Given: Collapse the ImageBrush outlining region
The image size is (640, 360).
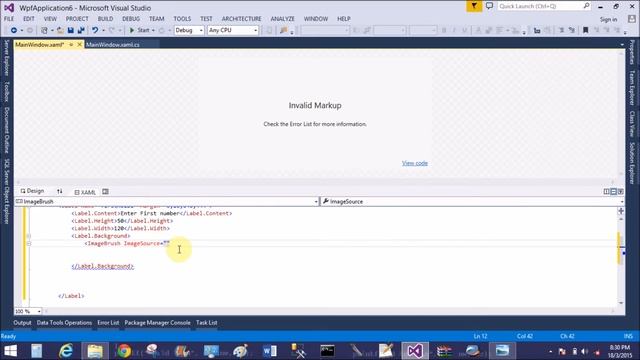Looking at the screenshot, I should (29, 244).
